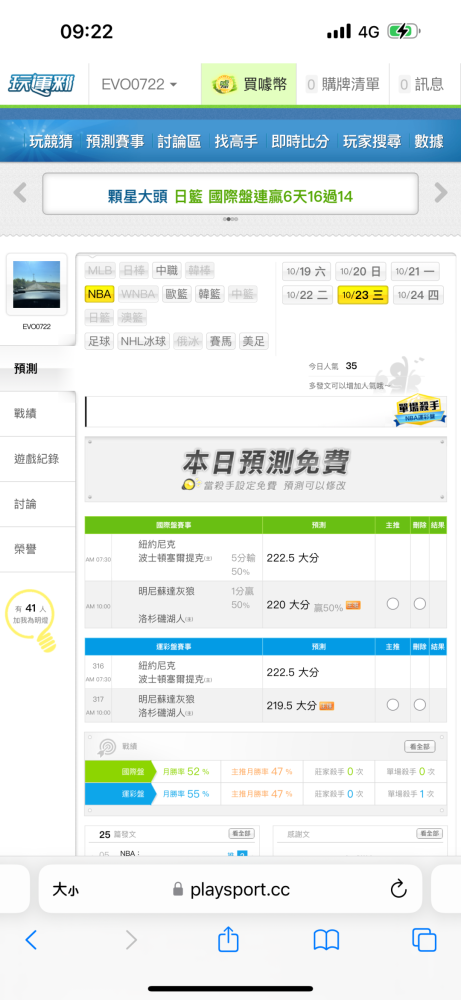Select the 10/24 四 date button

pos(417,295)
